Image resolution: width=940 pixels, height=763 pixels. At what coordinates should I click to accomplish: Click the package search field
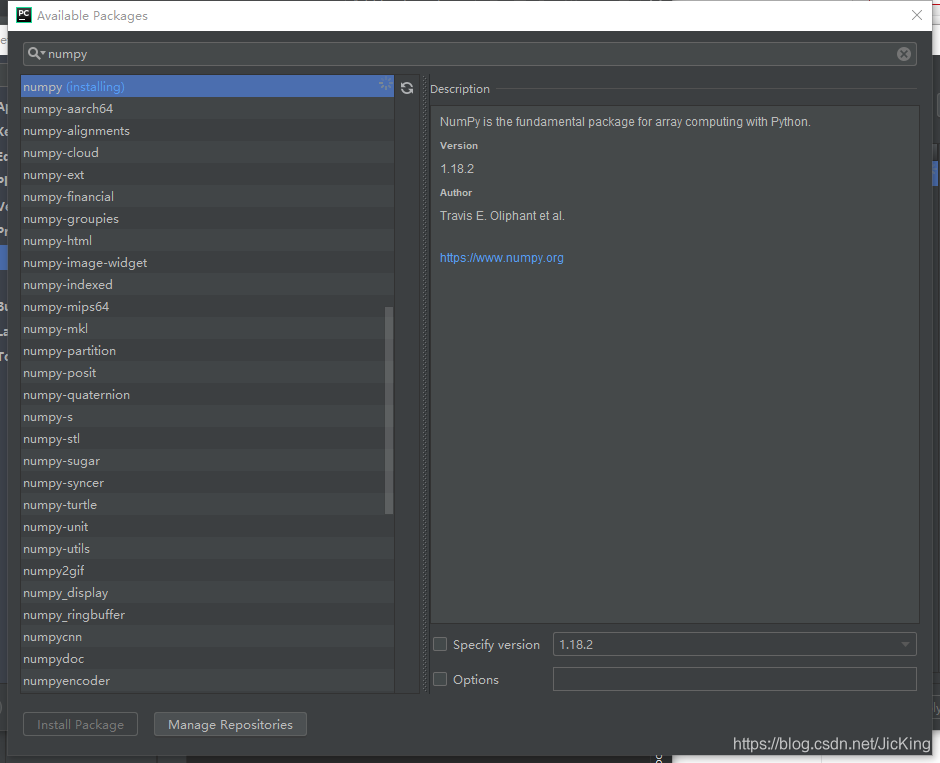pos(470,54)
